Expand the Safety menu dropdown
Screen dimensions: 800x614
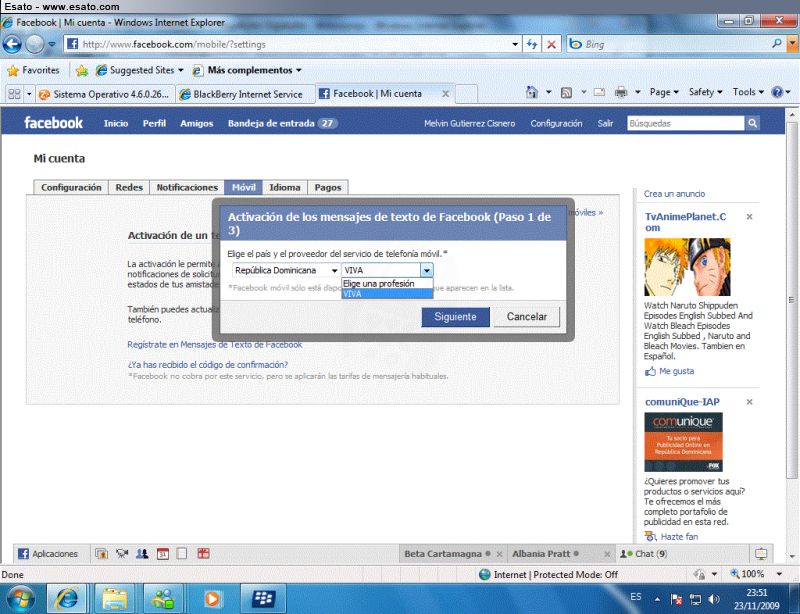(x=706, y=92)
